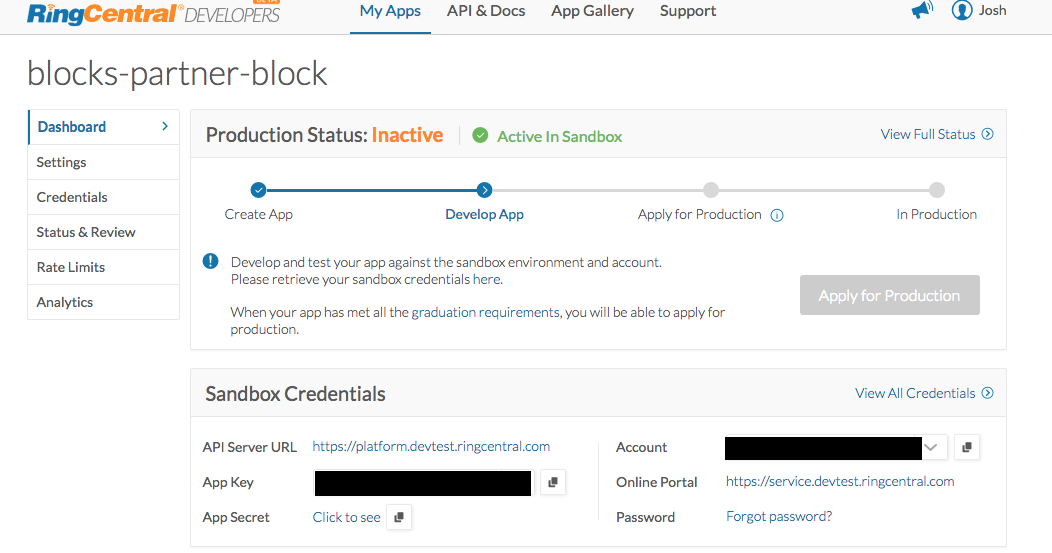Copy the App Key value
This screenshot has height=553, width=1052.
click(553, 483)
